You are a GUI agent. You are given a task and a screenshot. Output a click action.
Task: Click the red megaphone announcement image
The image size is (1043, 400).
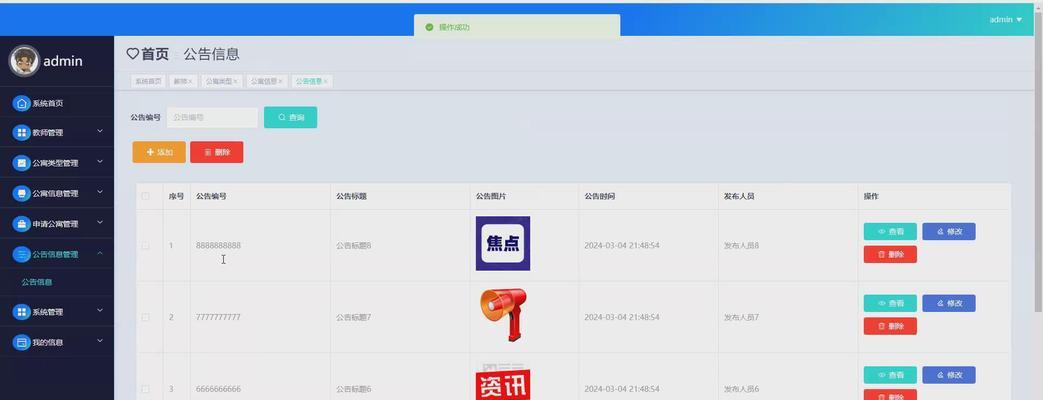[x=504, y=315]
